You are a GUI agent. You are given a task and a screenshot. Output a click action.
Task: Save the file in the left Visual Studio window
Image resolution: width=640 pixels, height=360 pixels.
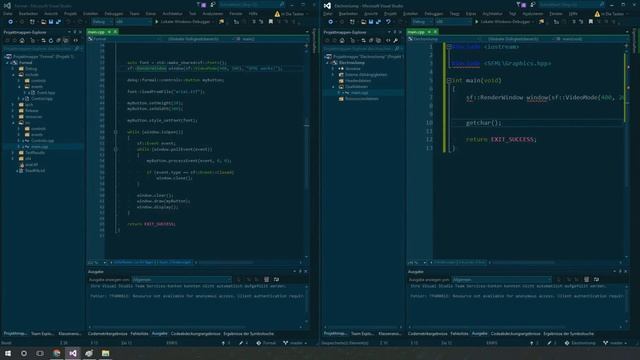point(51,22)
